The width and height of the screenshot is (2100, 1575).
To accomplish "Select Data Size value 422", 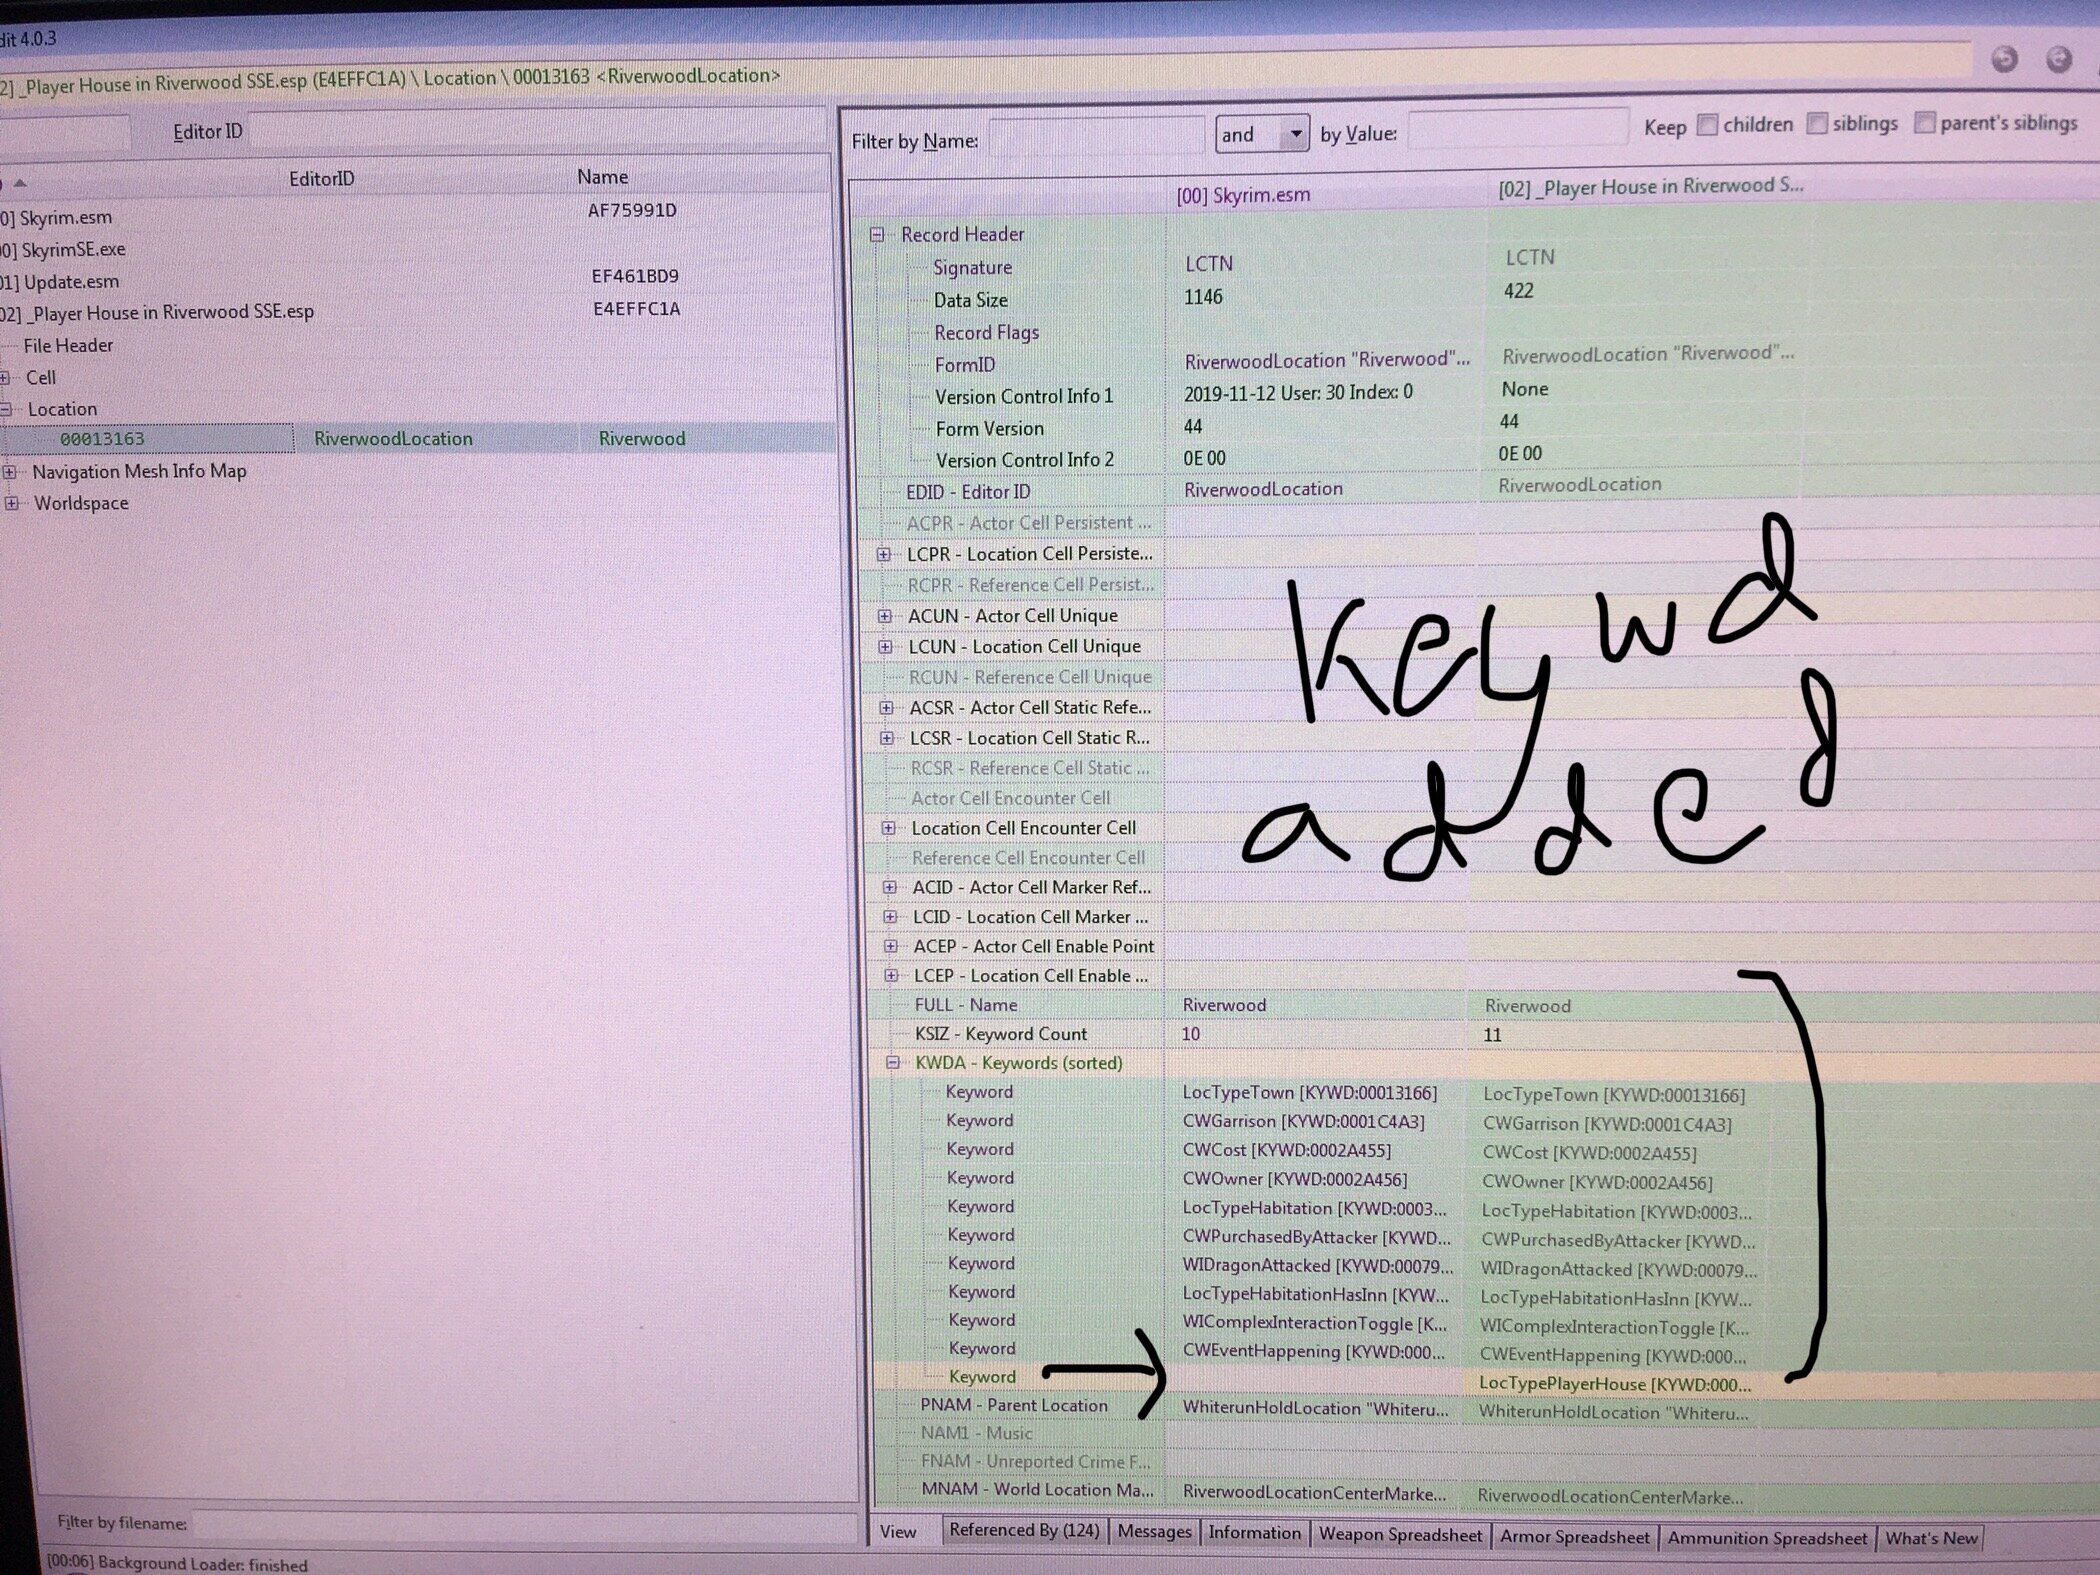I will click(x=1518, y=291).
